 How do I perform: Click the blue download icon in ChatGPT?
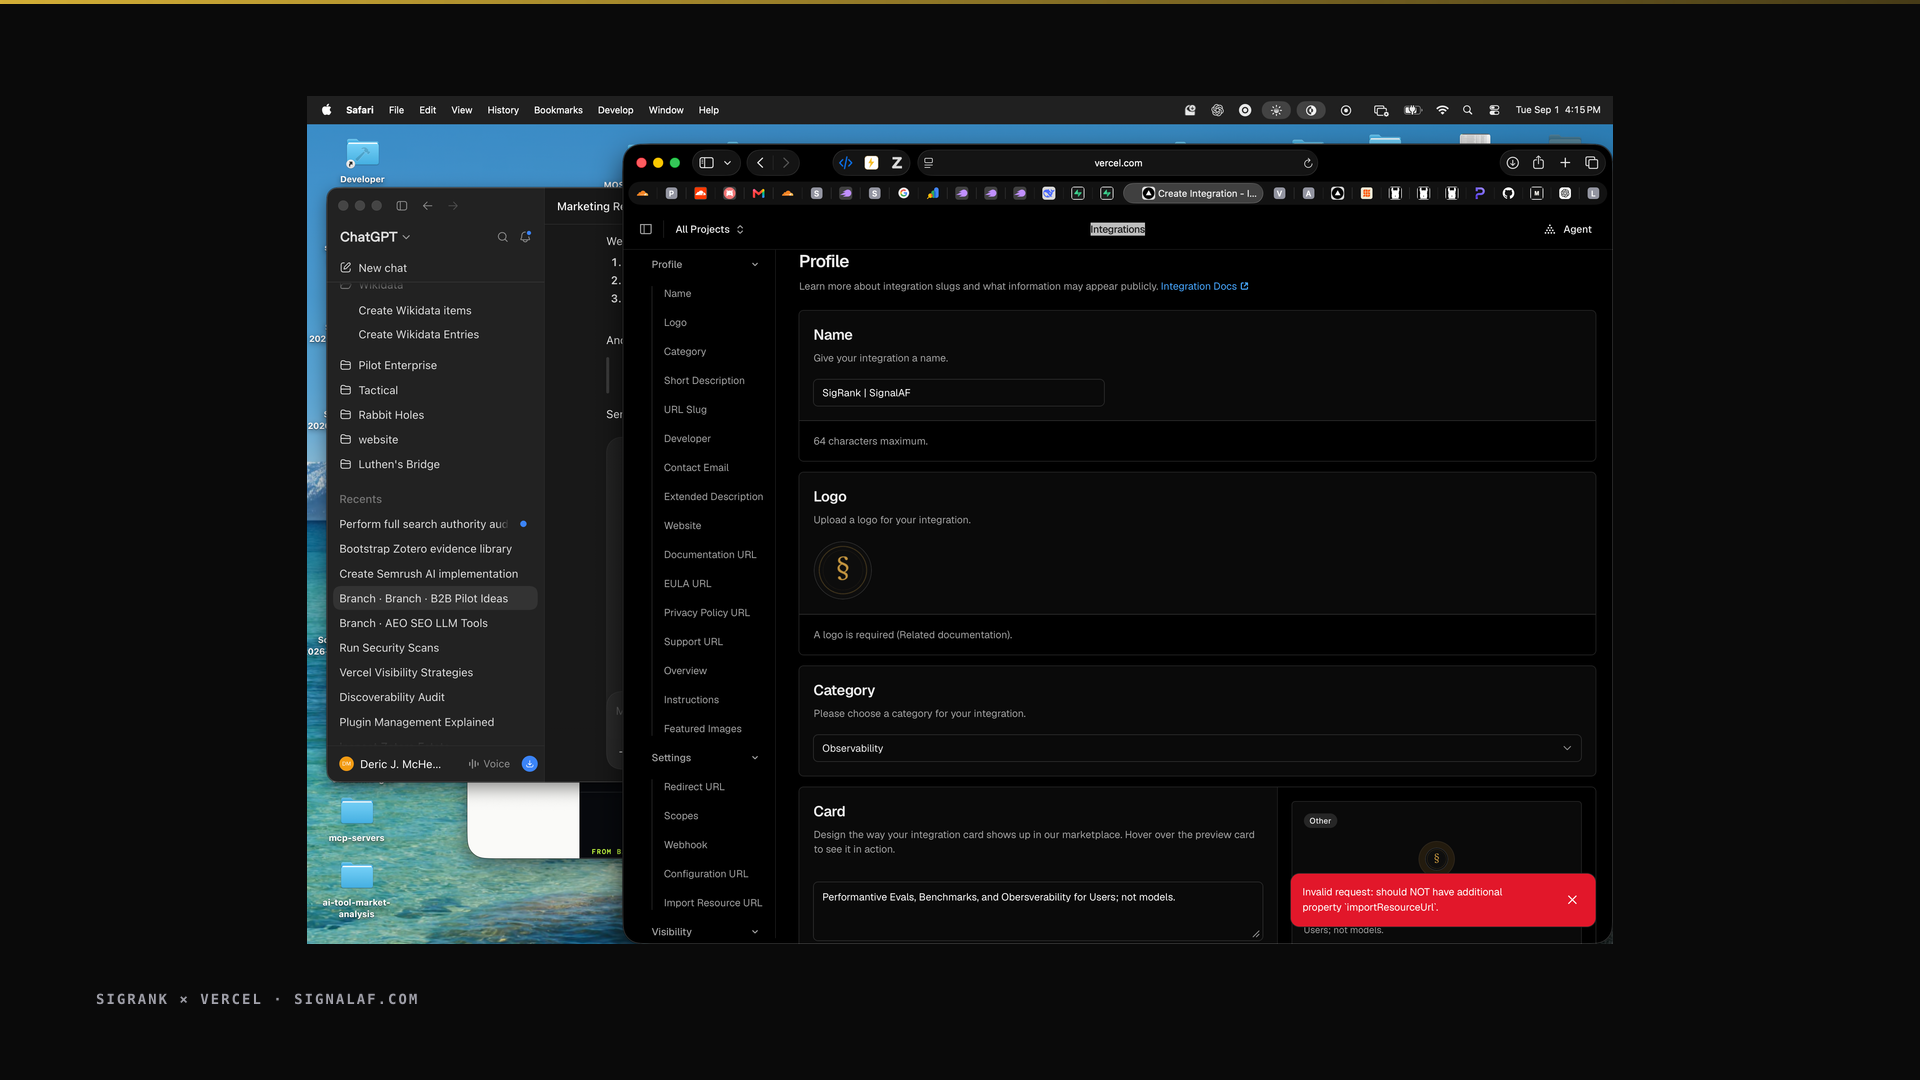(x=530, y=764)
